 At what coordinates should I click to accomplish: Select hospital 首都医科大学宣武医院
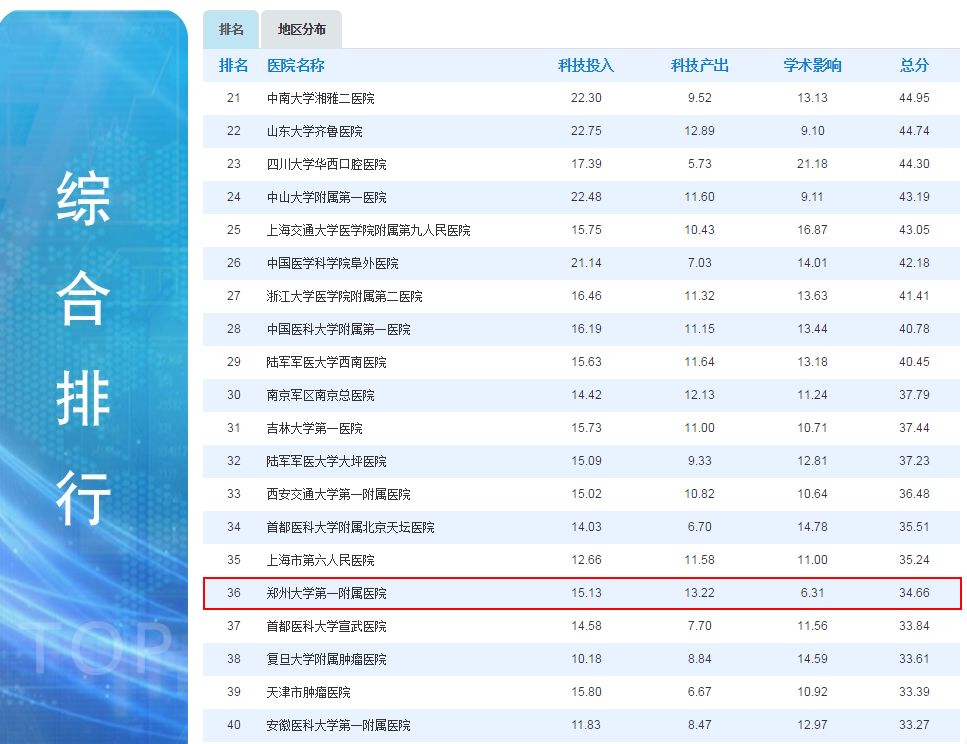point(326,626)
